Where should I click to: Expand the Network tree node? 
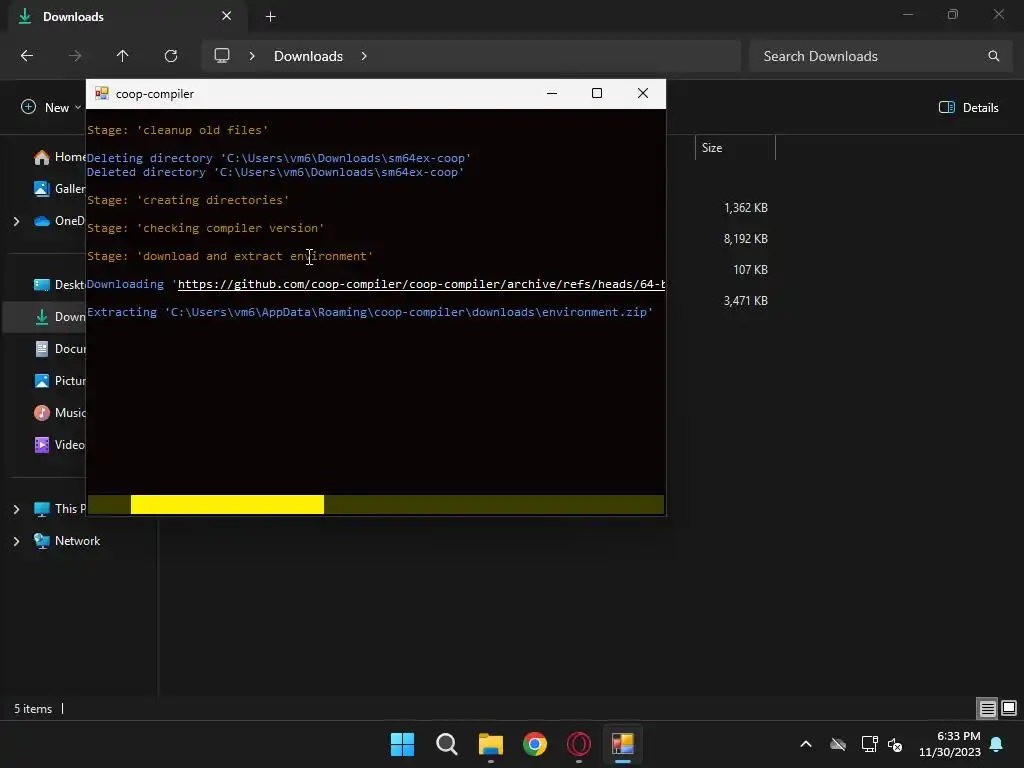(x=16, y=541)
